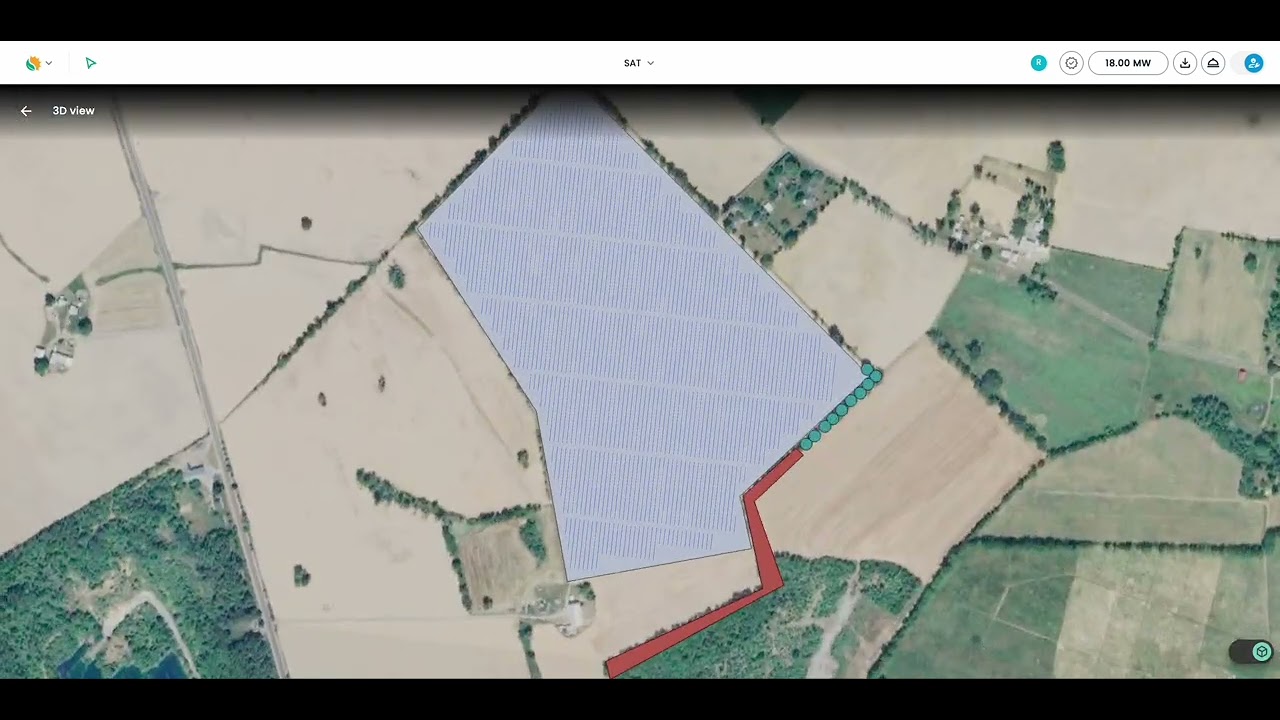Open the SAT tracker dropdown
The height and width of the screenshot is (720, 1280).
click(639, 63)
